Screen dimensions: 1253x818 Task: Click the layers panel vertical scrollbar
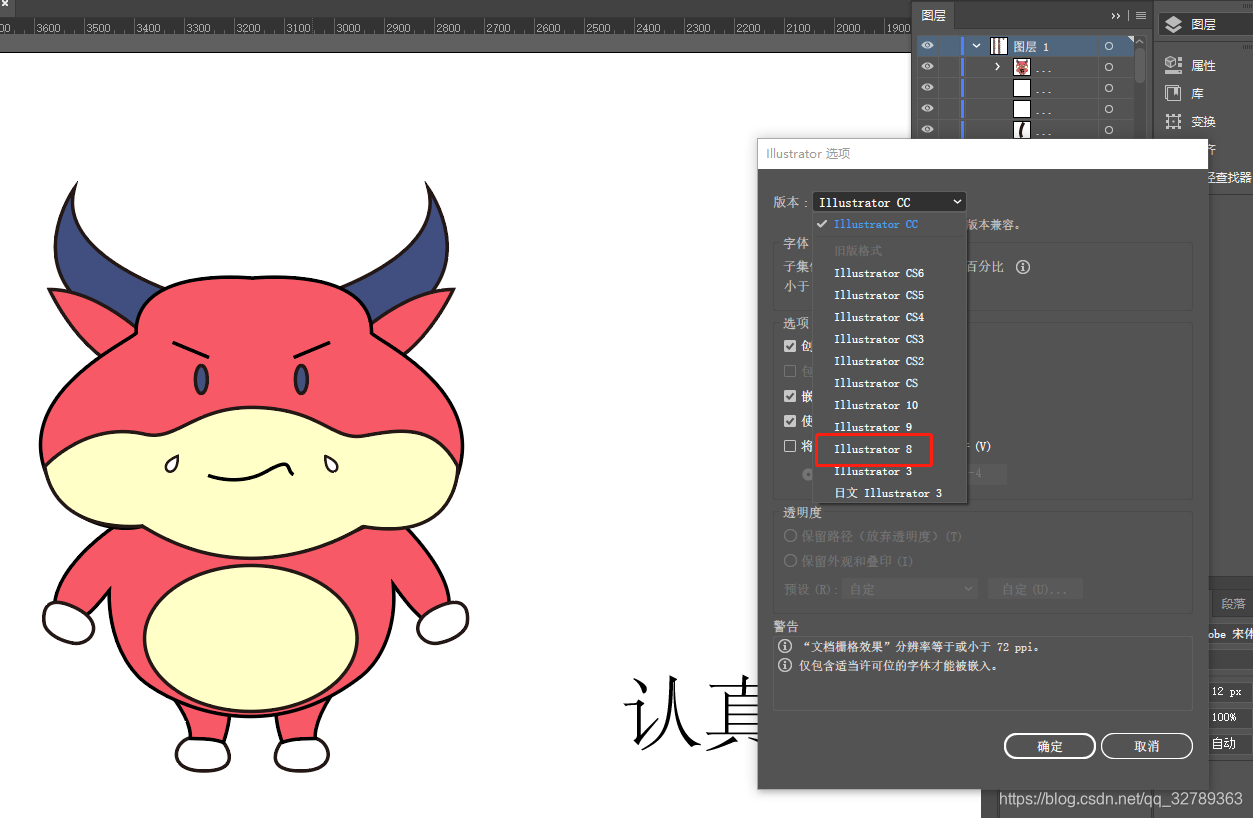pyautogui.click(x=1140, y=65)
